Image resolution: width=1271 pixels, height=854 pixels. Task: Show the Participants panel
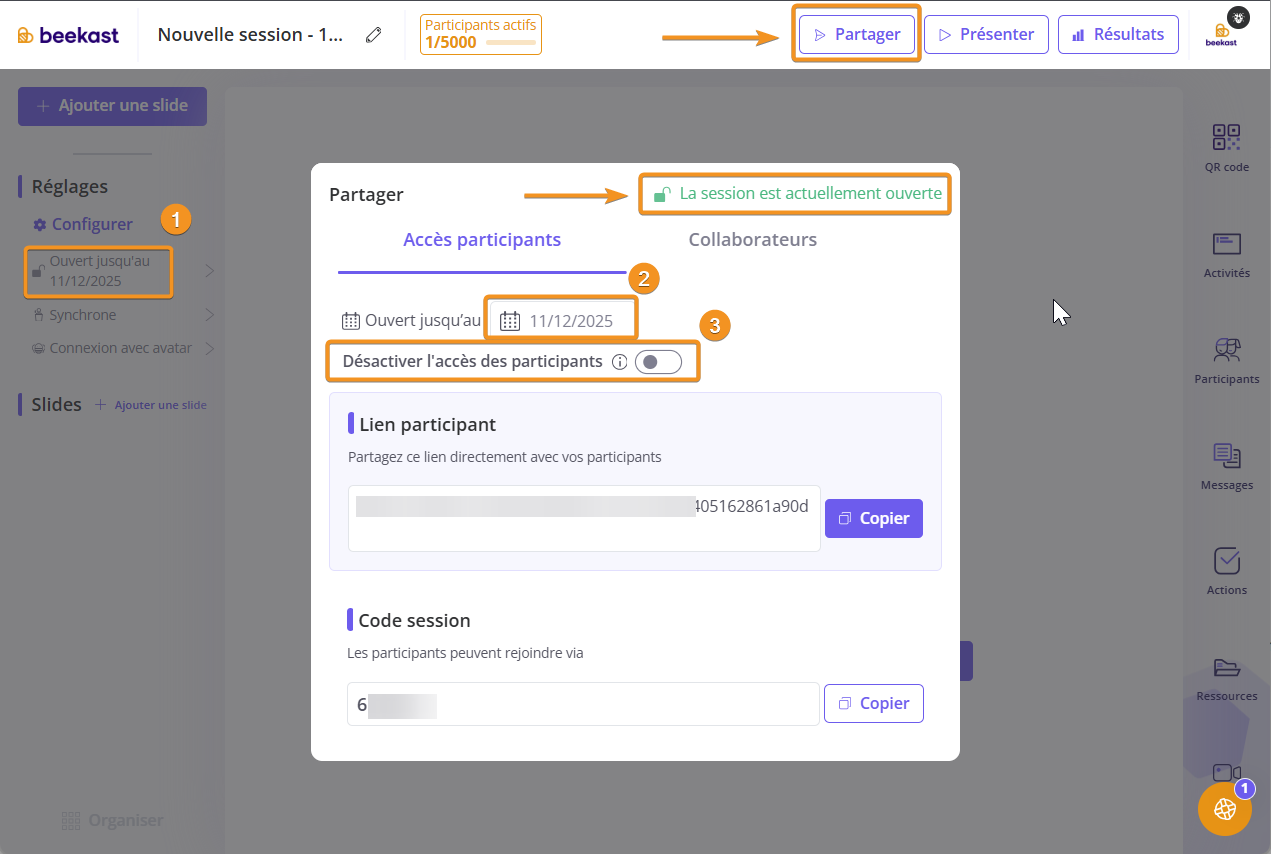pyautogui.click(x=1226, y=360)
